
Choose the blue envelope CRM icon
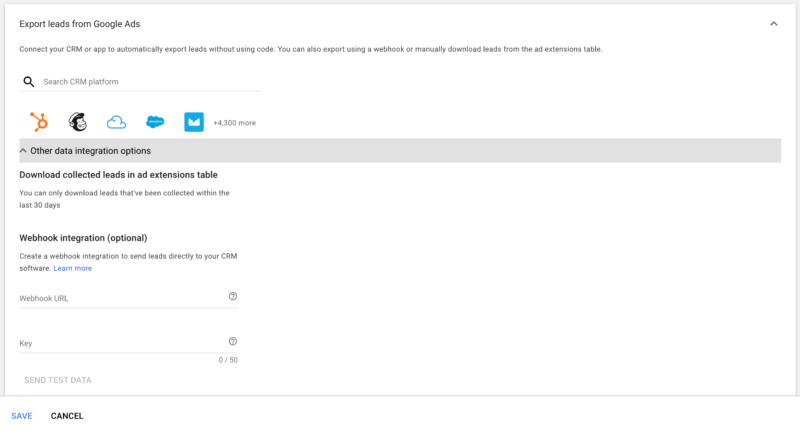[x=194, y=122]
